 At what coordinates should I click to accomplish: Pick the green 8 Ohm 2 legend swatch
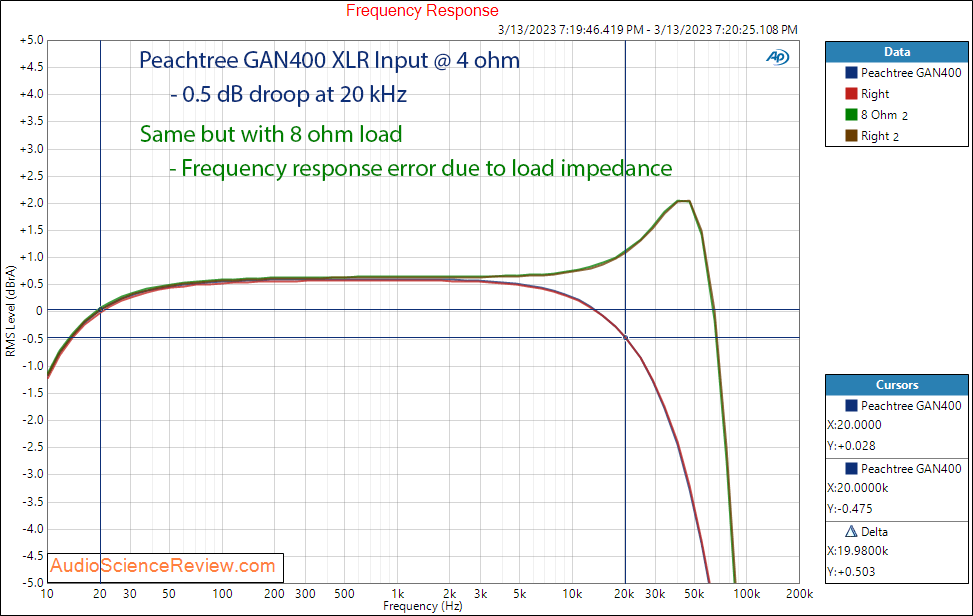851,115
